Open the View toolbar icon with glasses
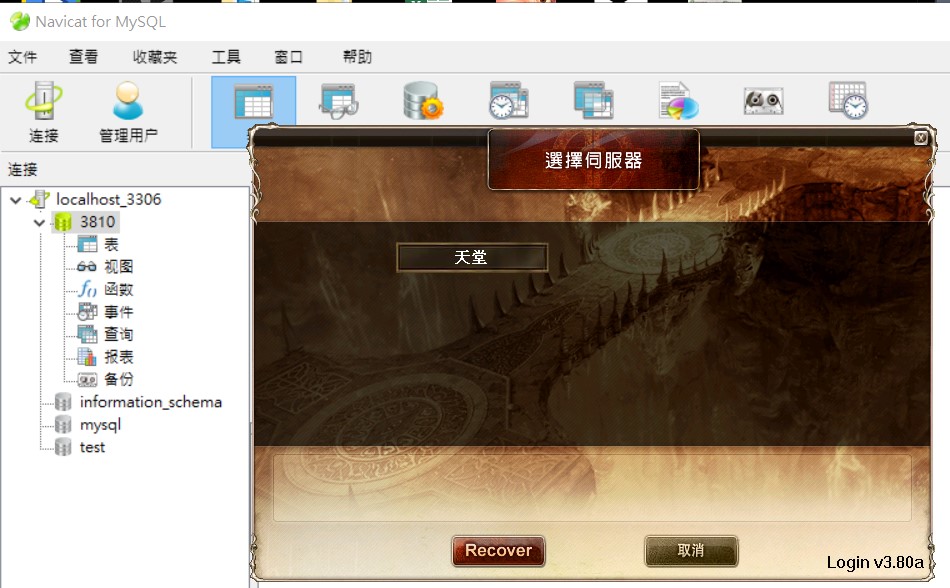Screen dimensions: 950x588 (339, 101)
